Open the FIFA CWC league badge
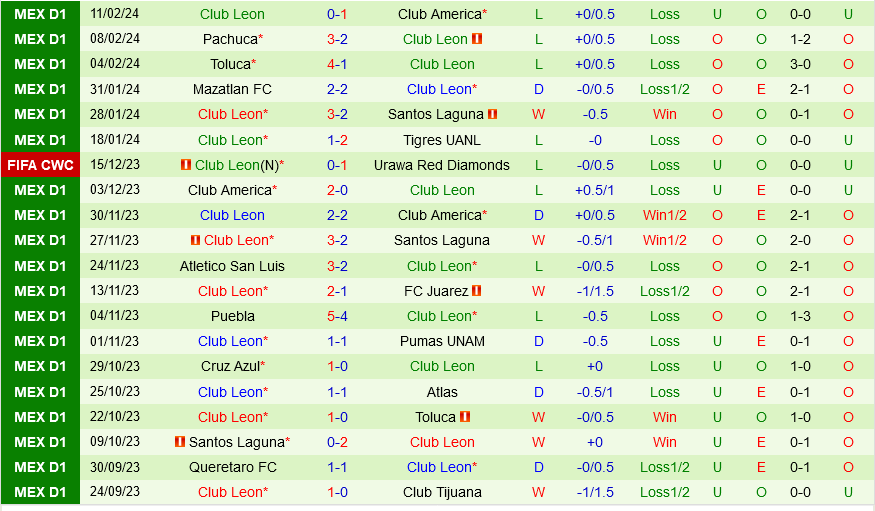875x511 pixels. [x=40, y=165]
